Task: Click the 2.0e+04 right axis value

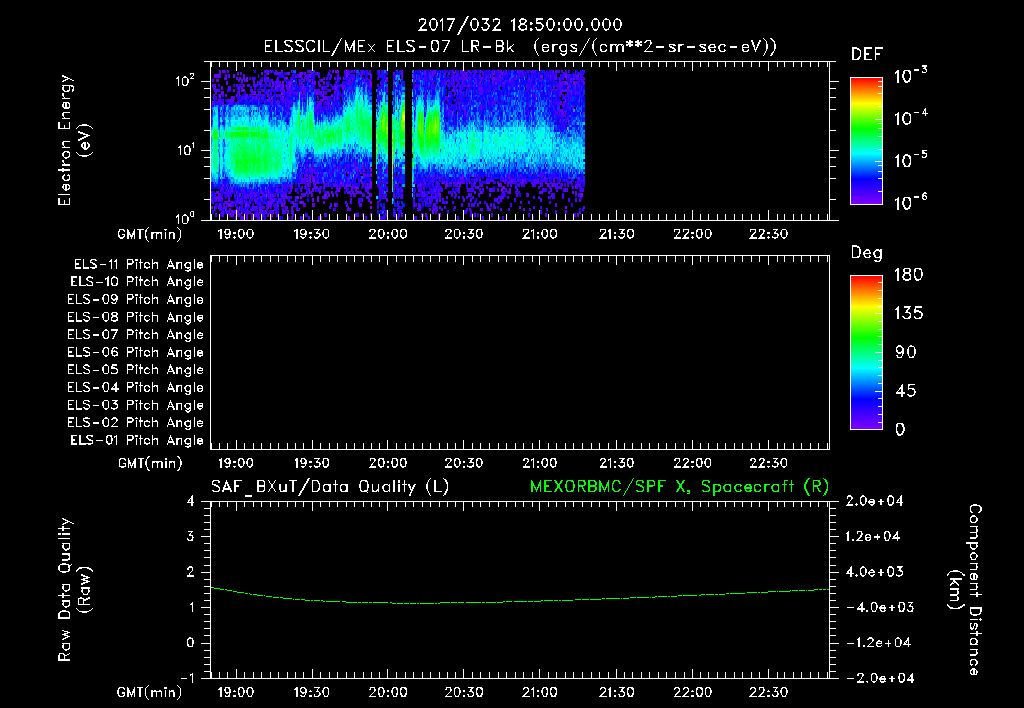Action: [x=874, y=501]
